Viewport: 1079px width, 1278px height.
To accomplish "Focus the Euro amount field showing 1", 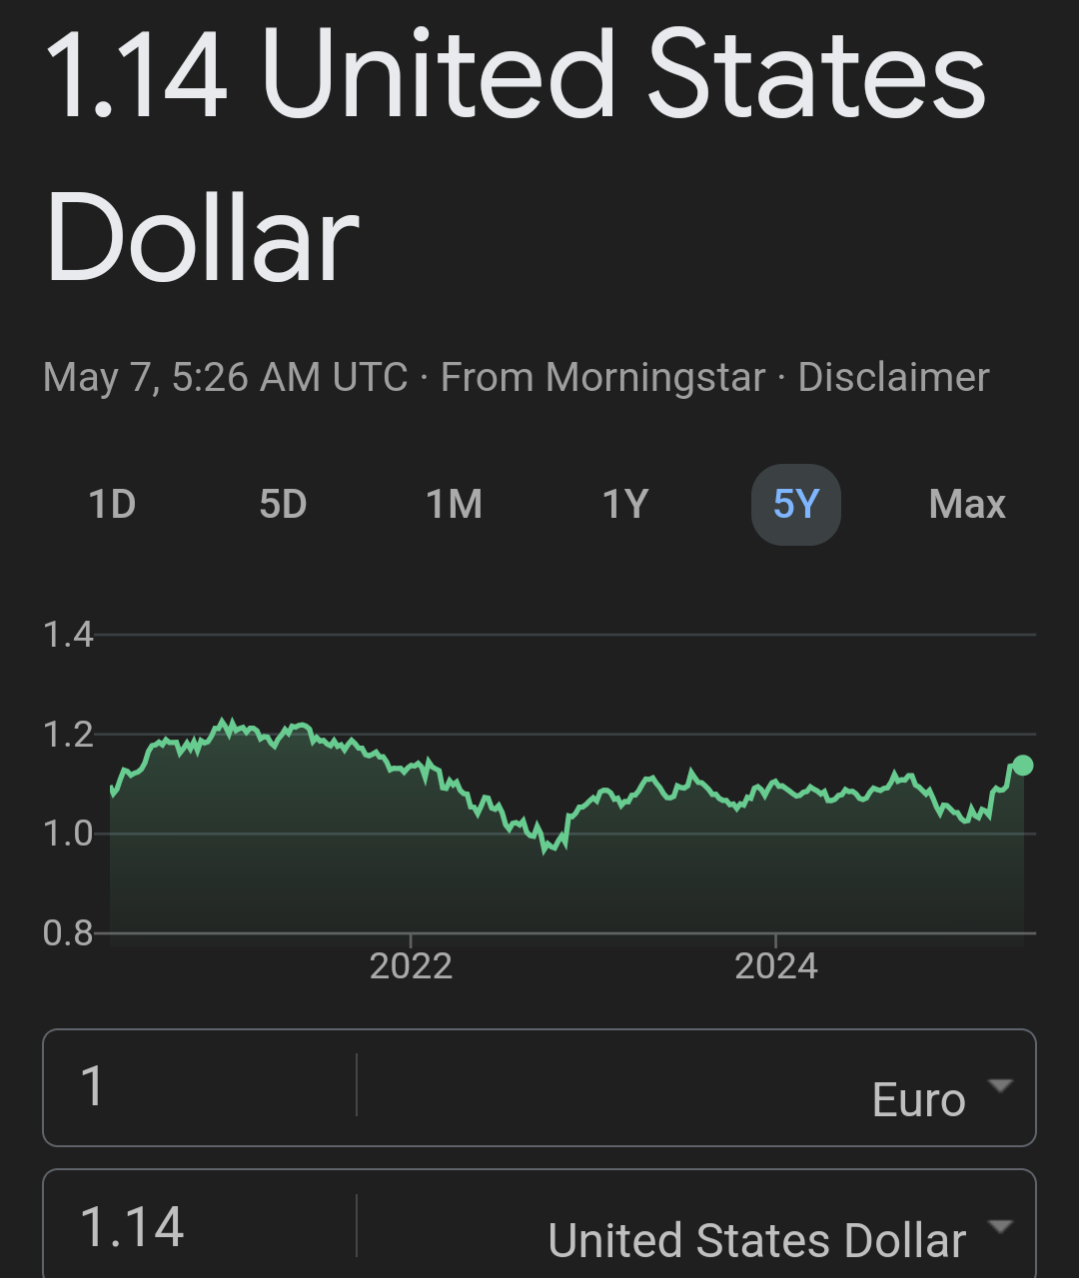I will pyautogui.click(x=200, y=1087).
